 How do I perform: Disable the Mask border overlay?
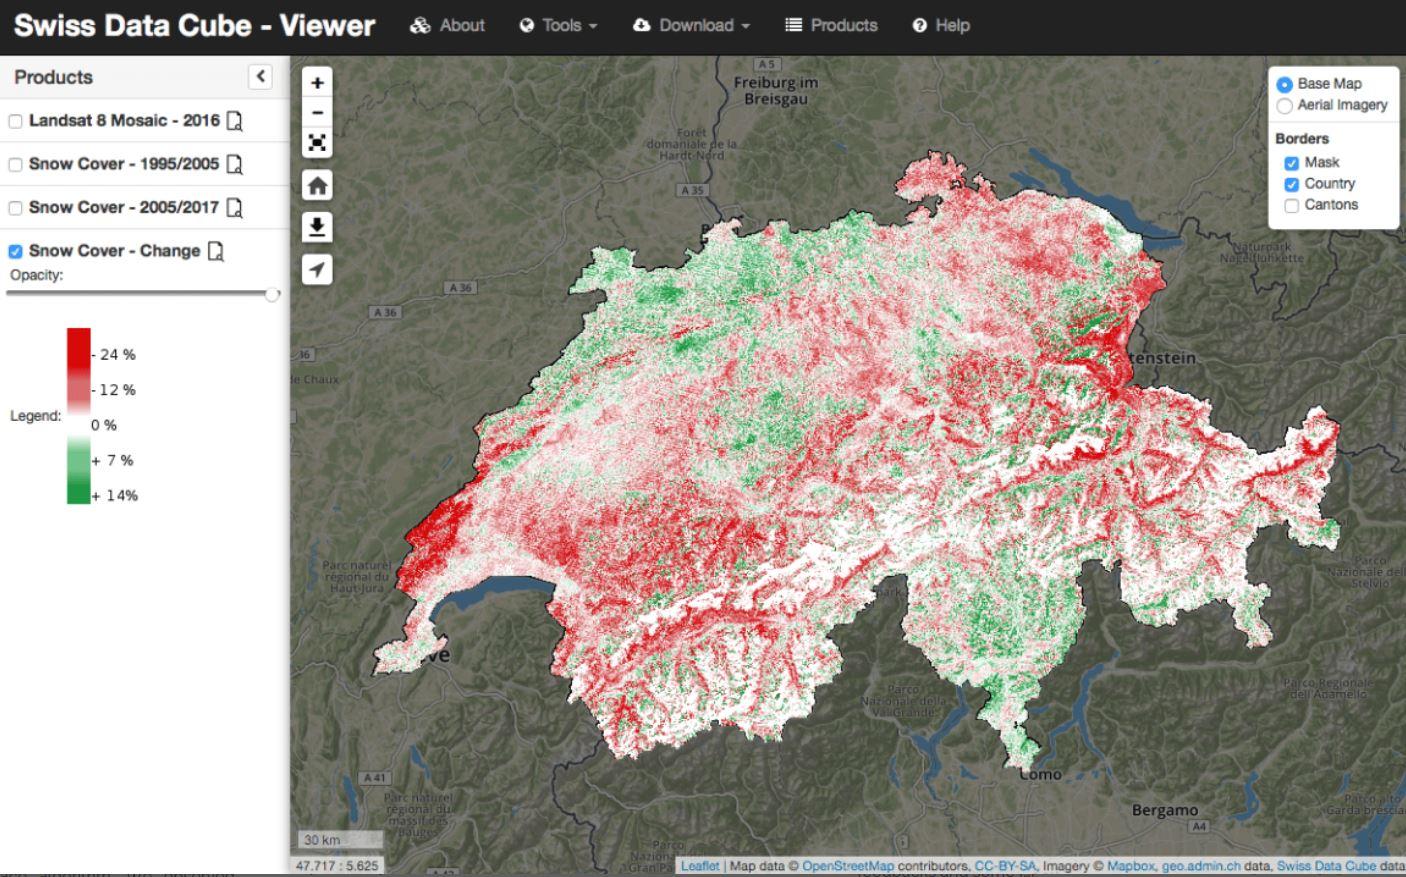coord(1289,161)
